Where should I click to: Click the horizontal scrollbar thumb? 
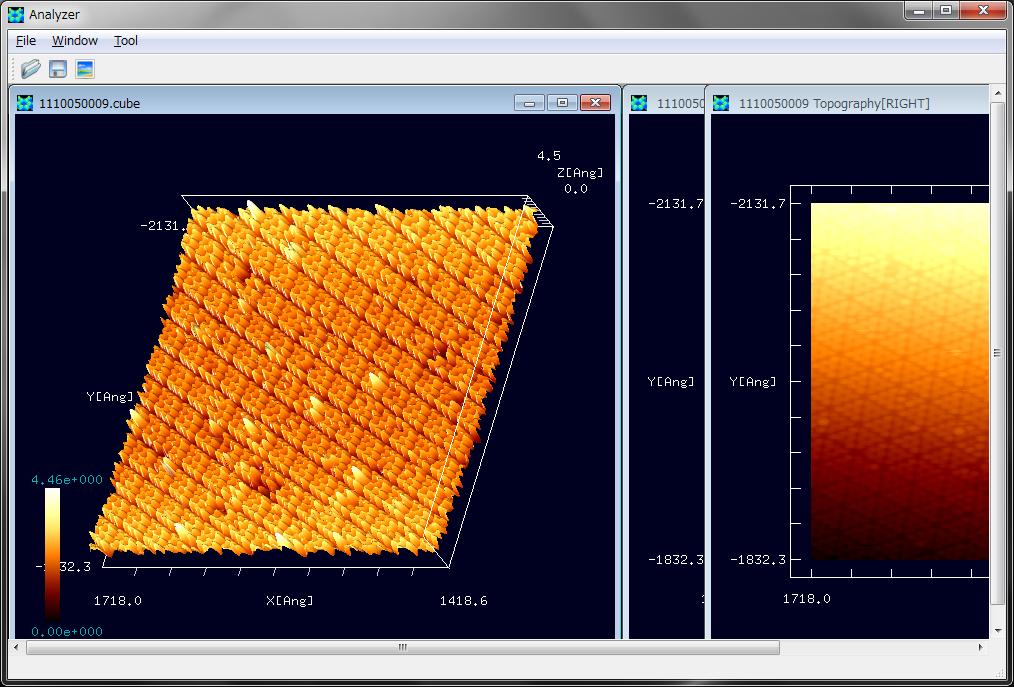(402, 647)
